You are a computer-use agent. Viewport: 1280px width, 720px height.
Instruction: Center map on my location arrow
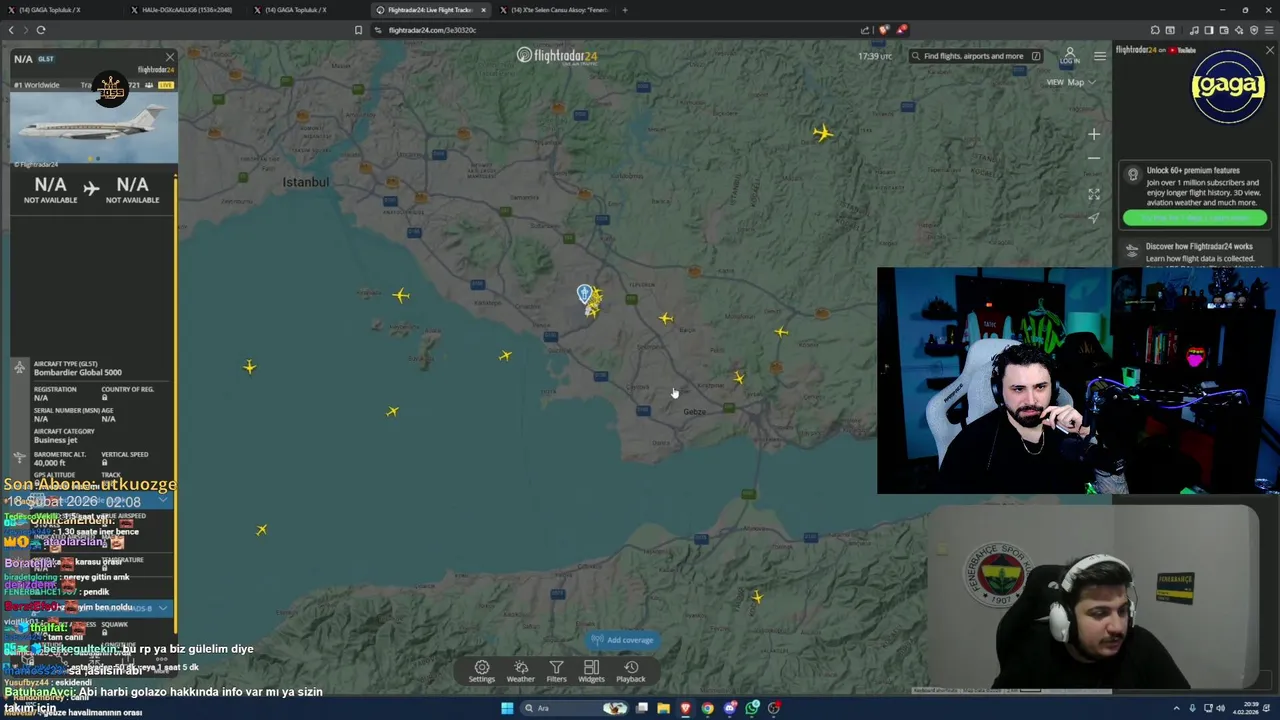[x=1094, y=218]
